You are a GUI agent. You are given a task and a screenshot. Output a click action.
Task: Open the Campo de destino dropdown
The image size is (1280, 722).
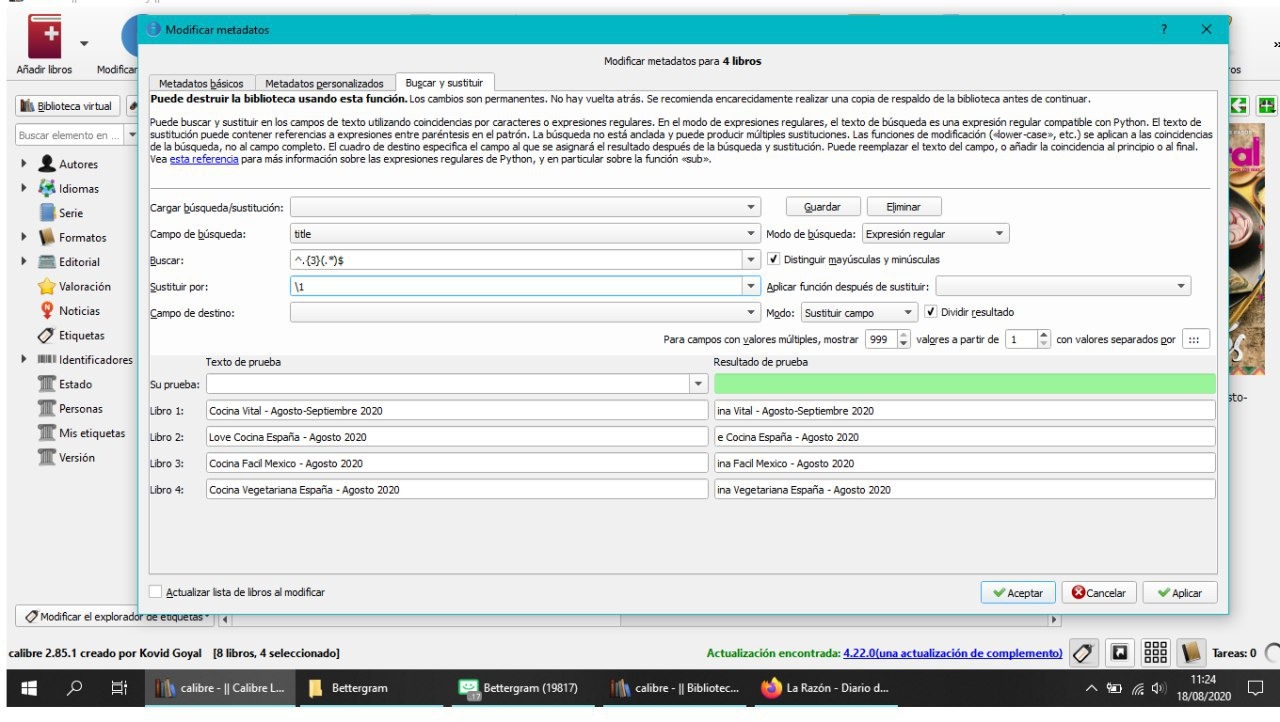[526, 313]
